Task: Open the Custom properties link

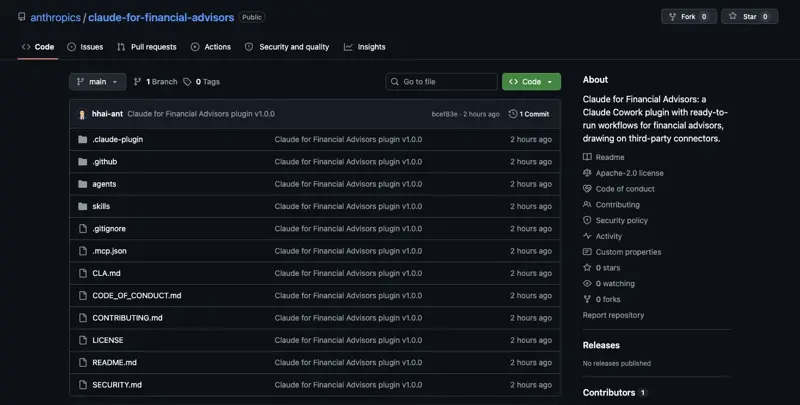Action: [x=628, y=252]
